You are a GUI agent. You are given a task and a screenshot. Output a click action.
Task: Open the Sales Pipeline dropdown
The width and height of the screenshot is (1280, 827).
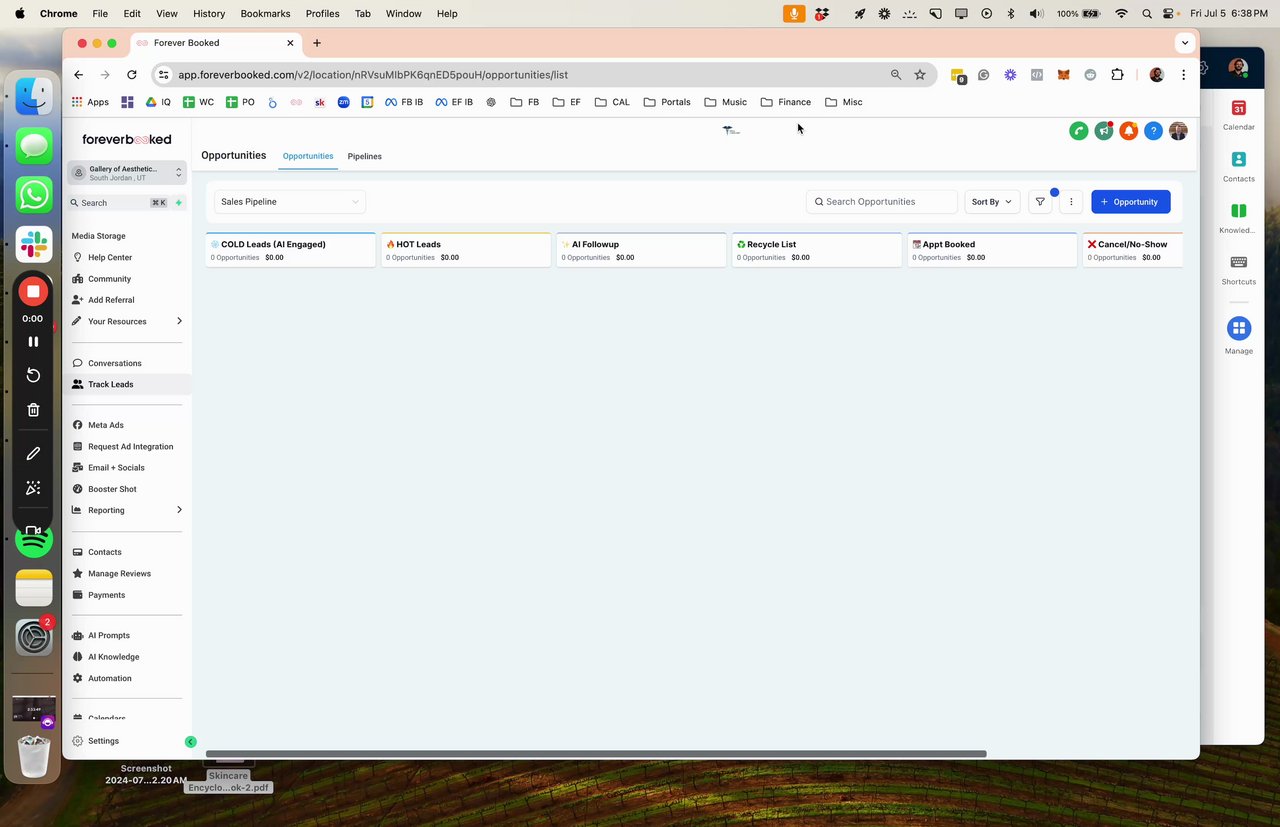tap(290, 202)
